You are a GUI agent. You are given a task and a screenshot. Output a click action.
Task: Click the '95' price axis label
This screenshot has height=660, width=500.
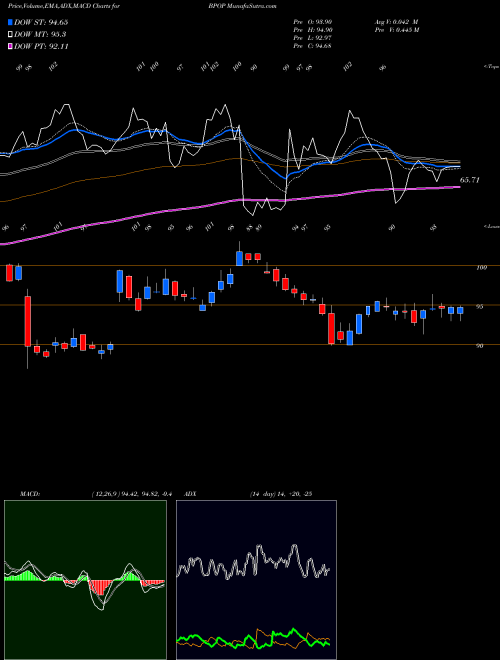(x=479, y=307)
